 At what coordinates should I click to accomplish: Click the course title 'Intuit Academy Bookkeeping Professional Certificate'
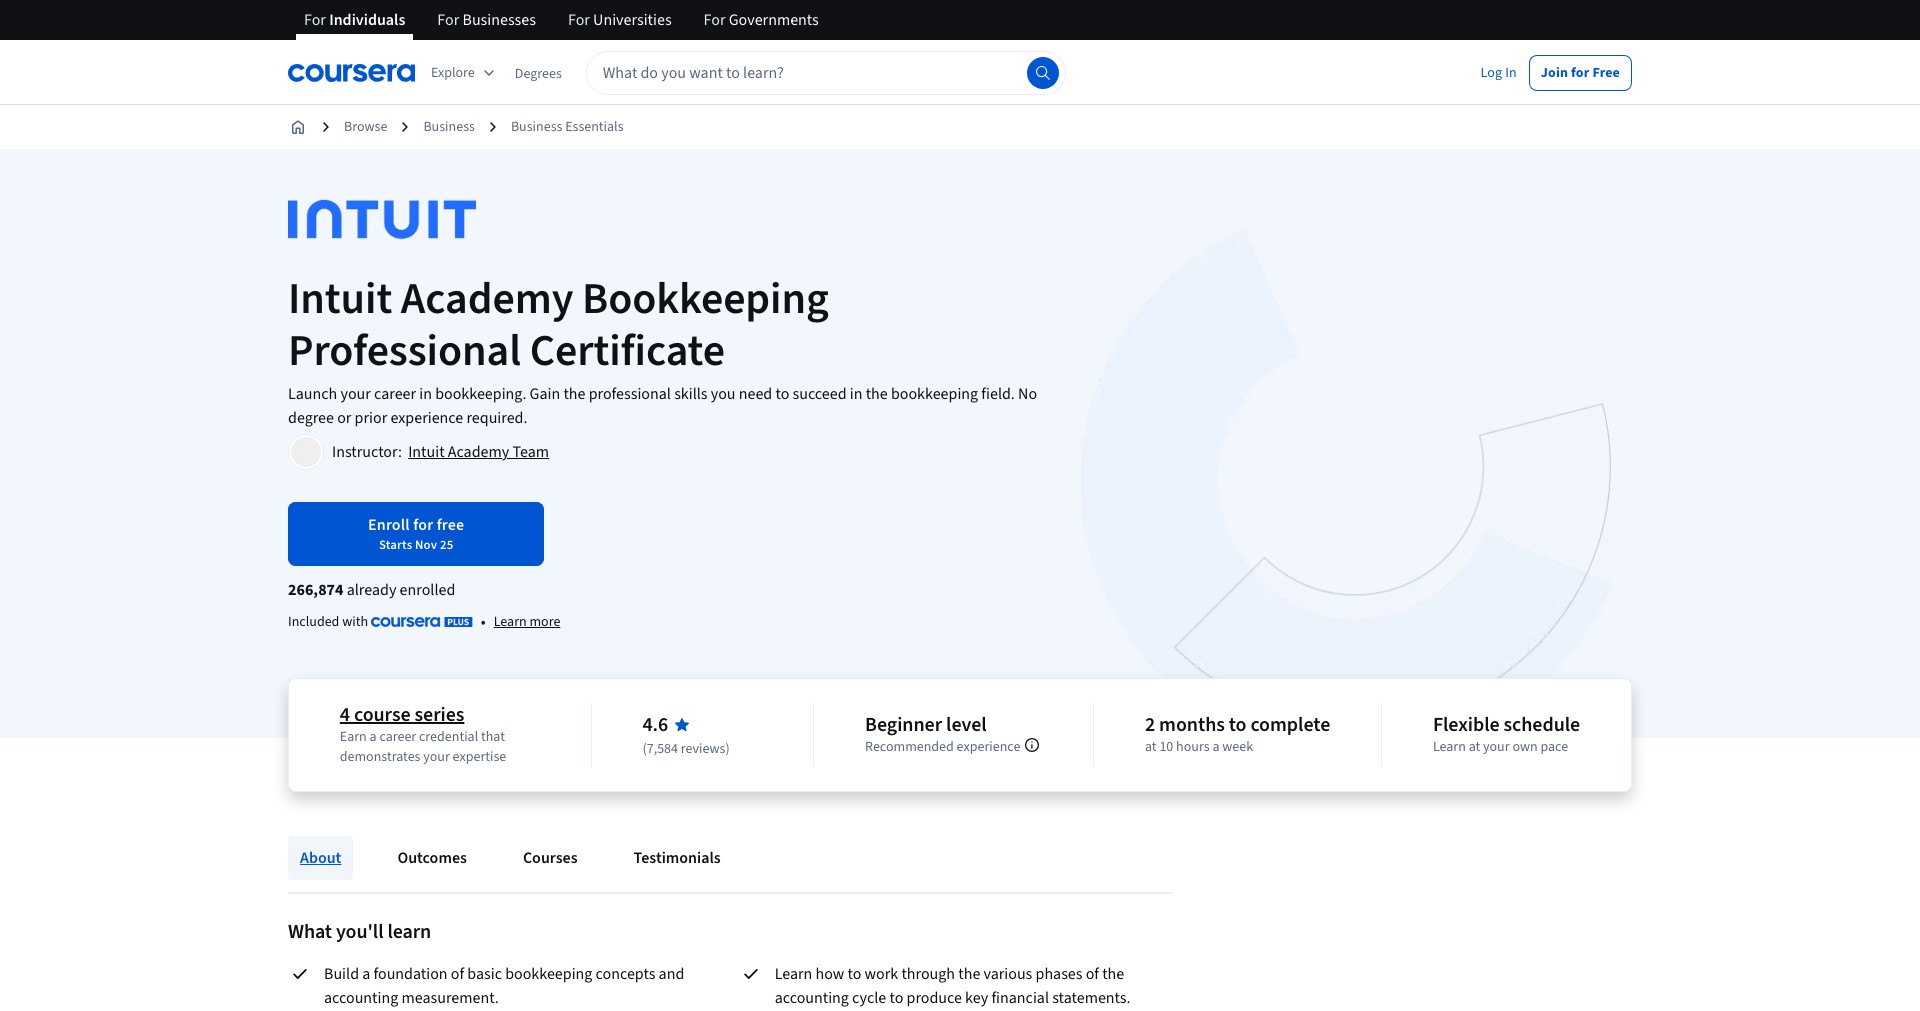point(558,325)
